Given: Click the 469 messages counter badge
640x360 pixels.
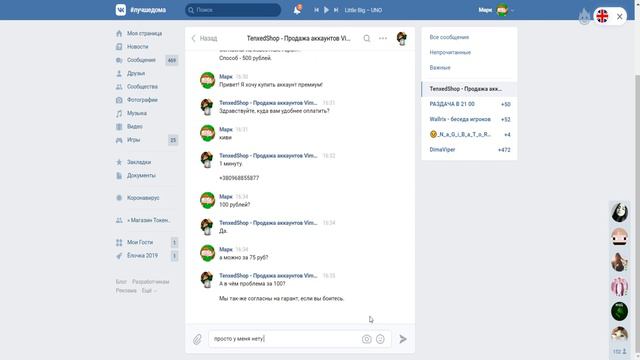Looking at the screenshot, I should point(172,60).
